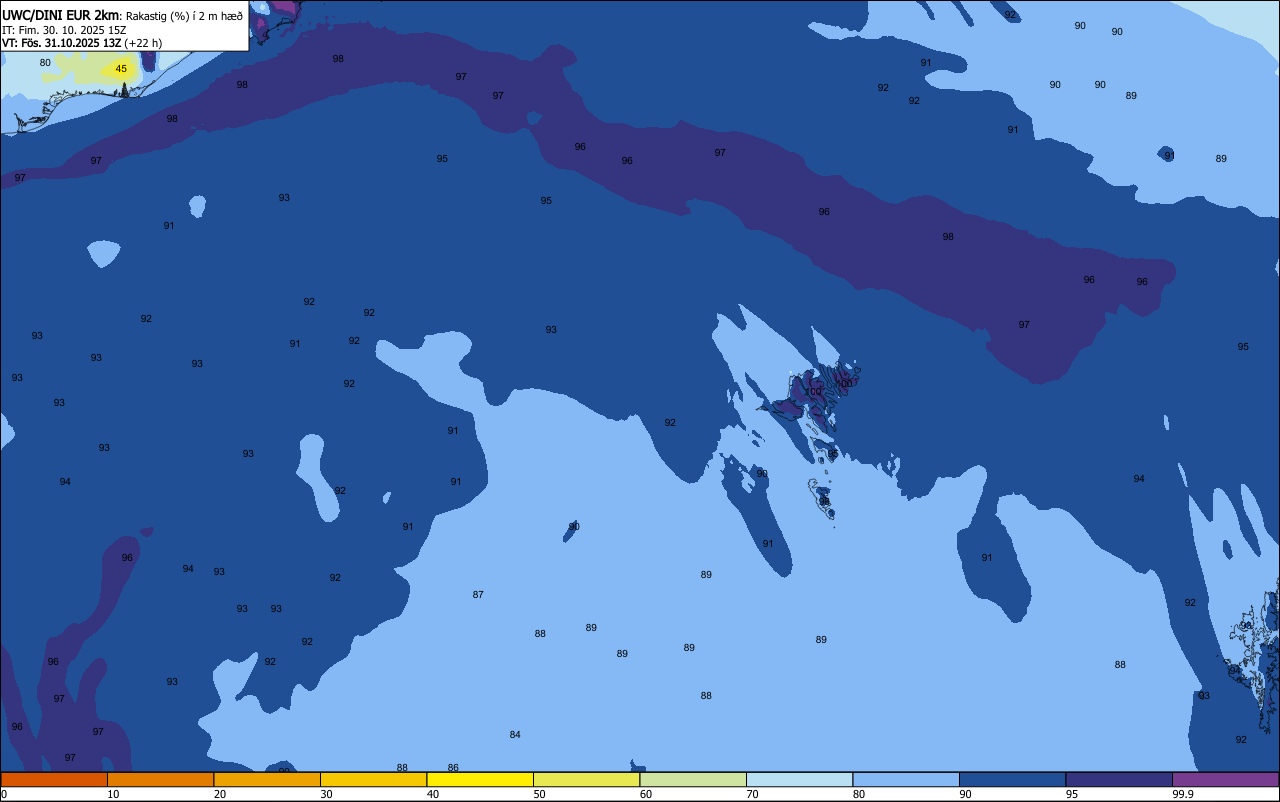Image resolution: width=1280 pixels, height=802 pixels.
Task: Click the '99.9' legend scale label
Action: 1184,794
